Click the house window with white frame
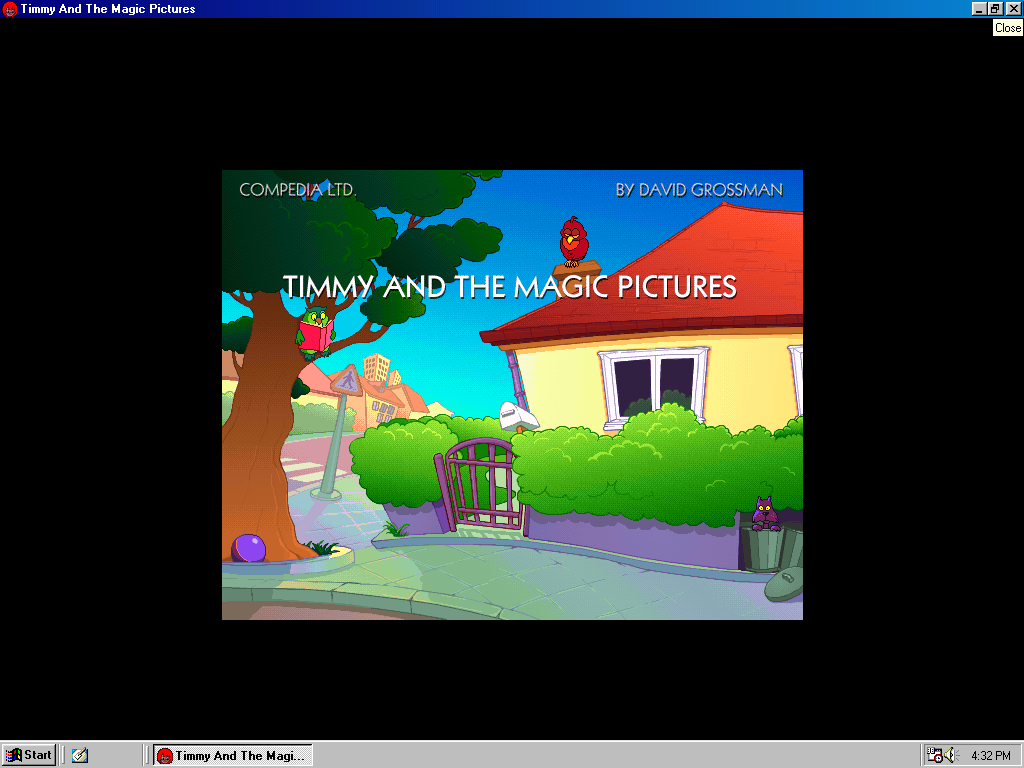 coord(653,389)
